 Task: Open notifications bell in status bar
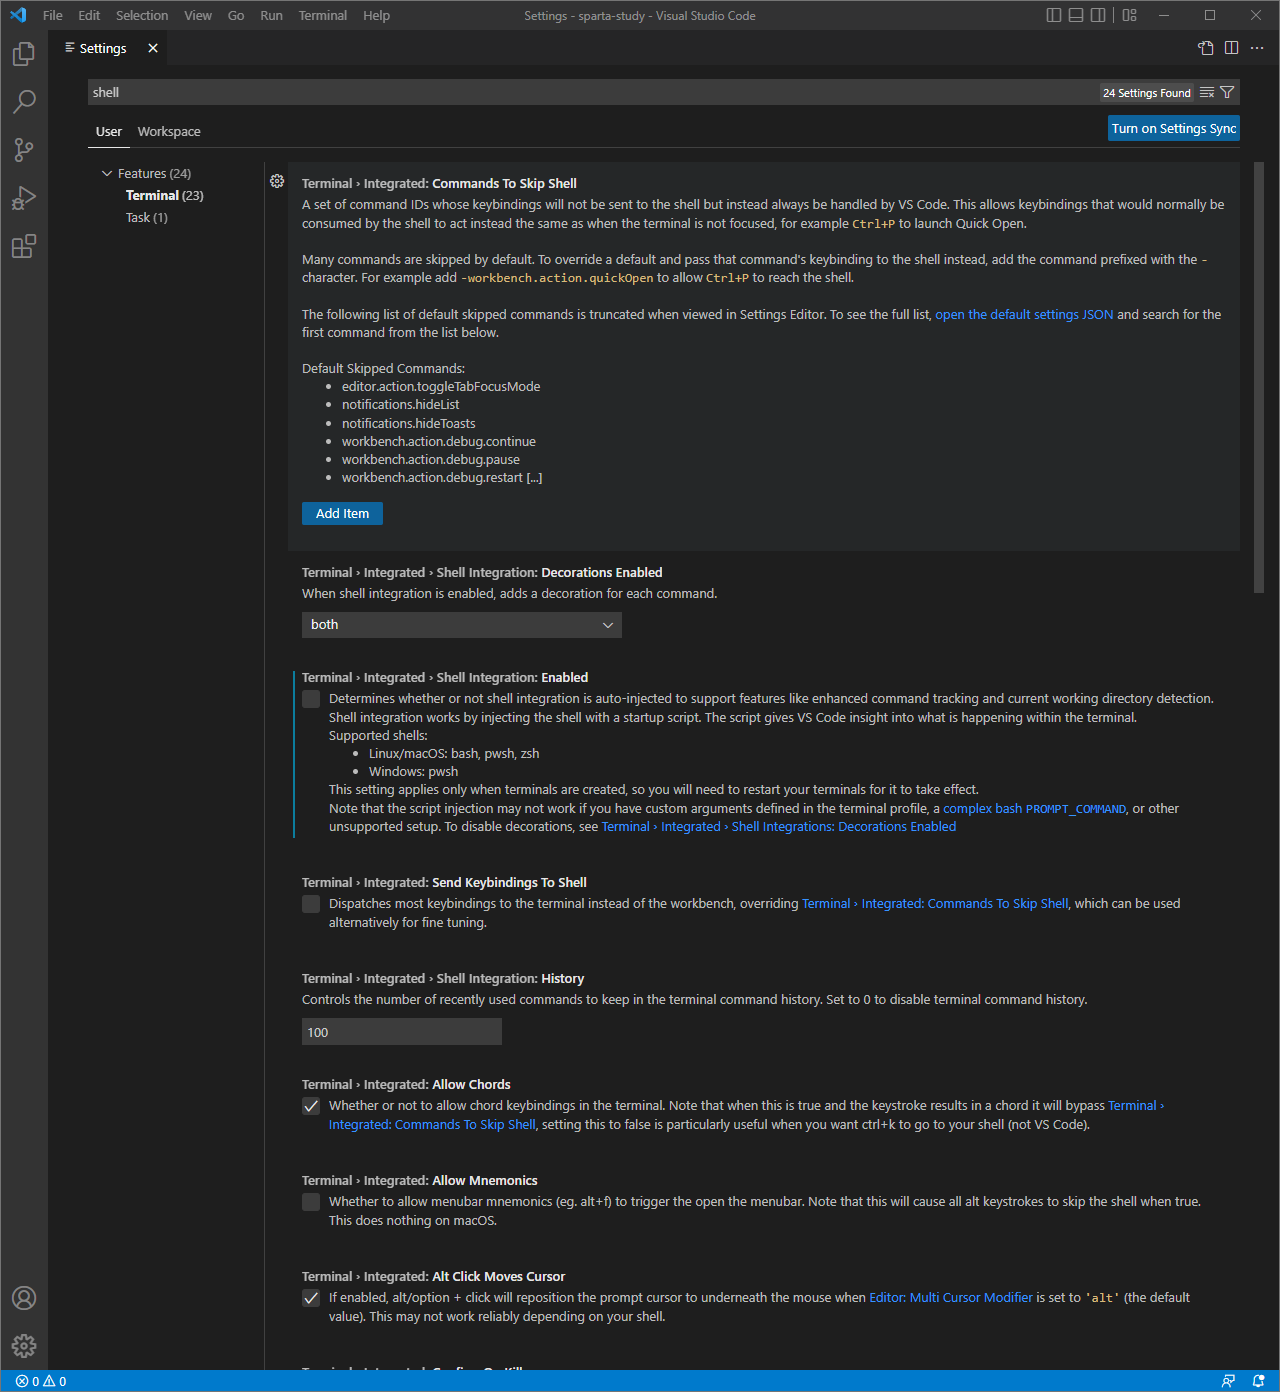[x=1258, y=1381]
